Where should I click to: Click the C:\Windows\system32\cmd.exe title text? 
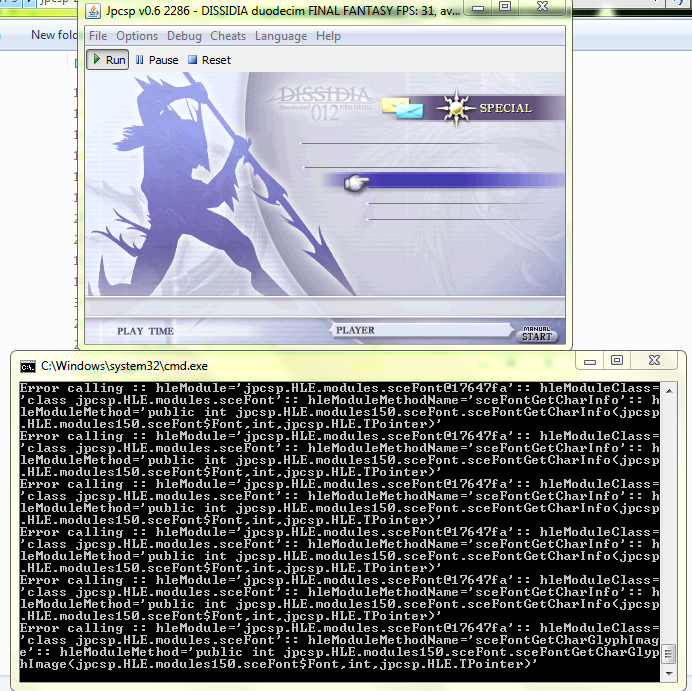pos(124,366)
